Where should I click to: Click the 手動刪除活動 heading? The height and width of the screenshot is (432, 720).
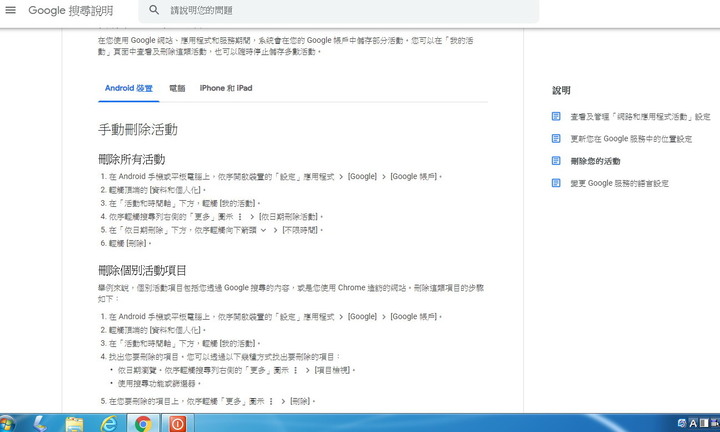point(138,130)
